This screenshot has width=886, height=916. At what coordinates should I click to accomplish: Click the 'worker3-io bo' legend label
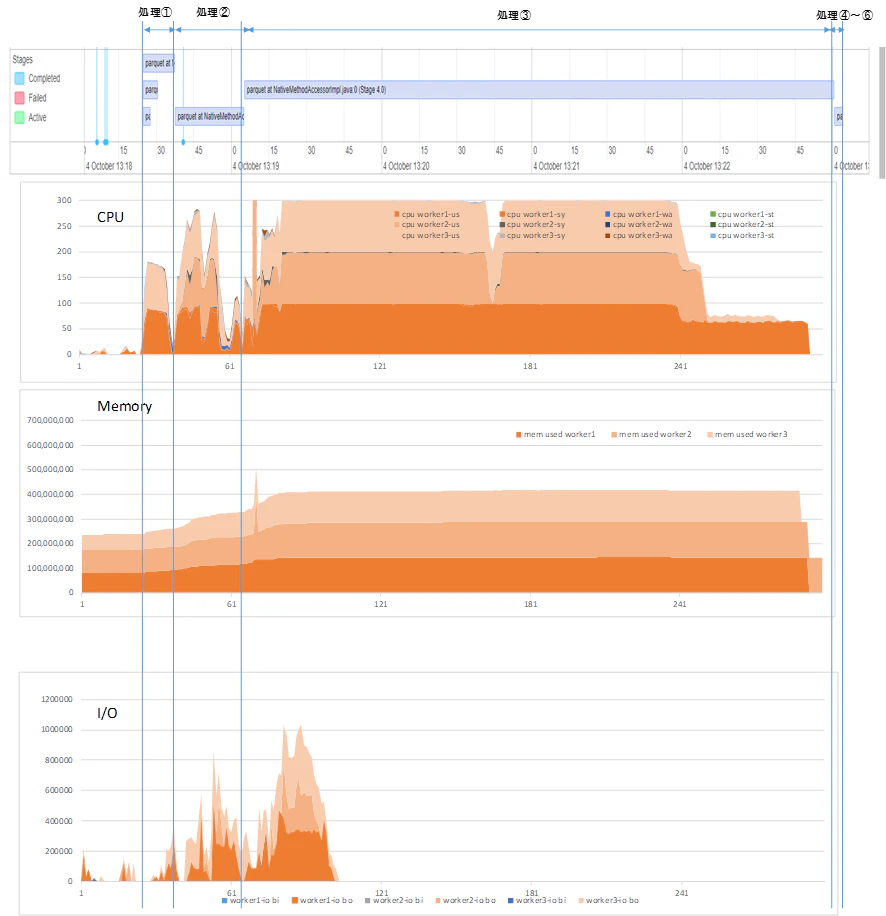pos(612,900)
